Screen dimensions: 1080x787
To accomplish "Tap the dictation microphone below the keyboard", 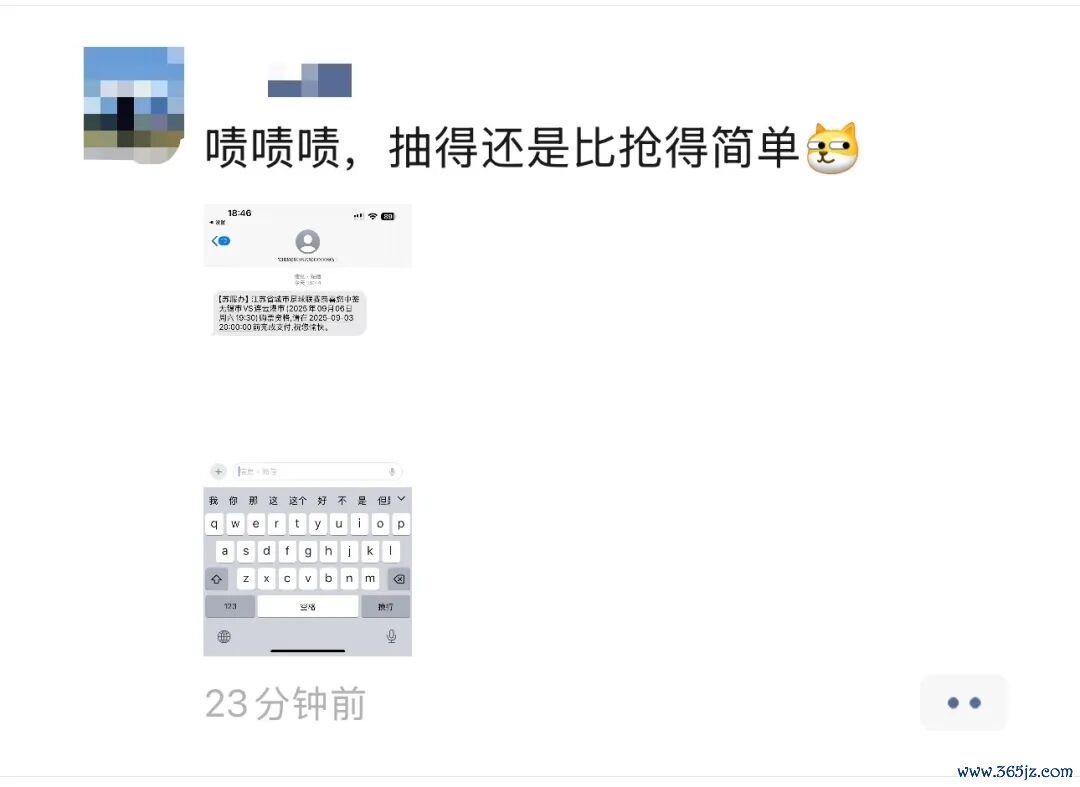I will [391, 636].
